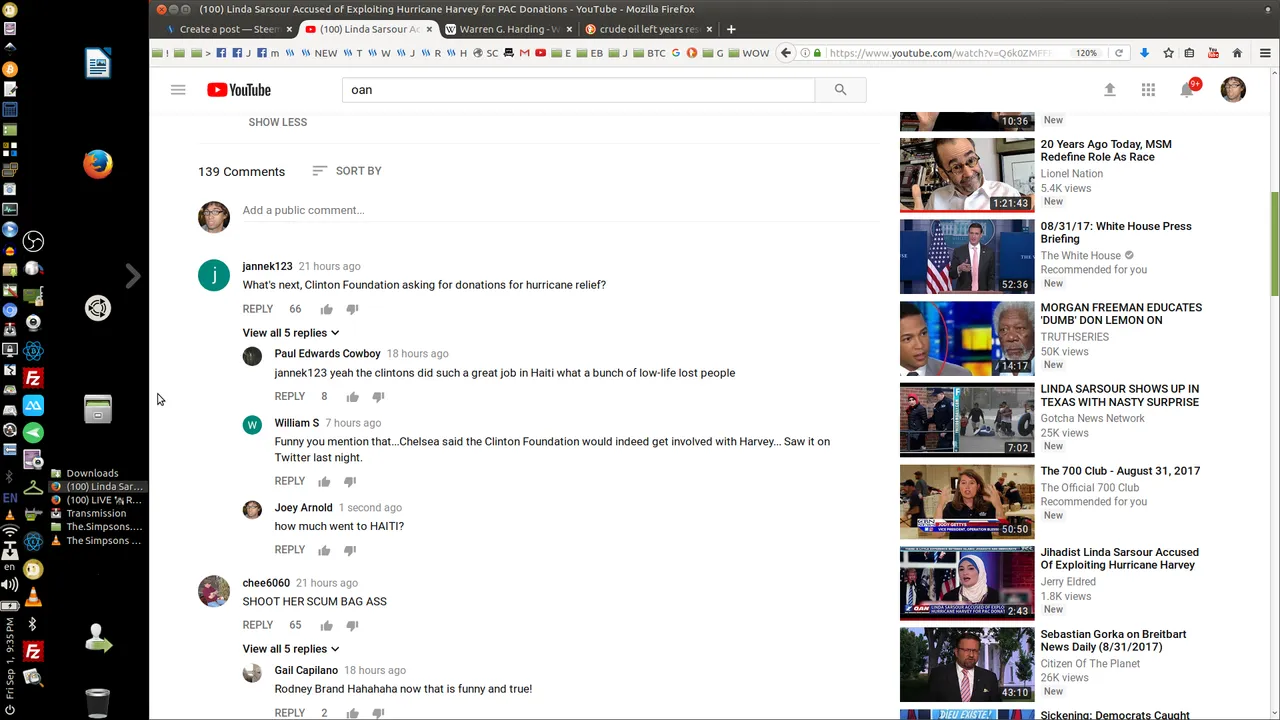Open the trash can on desktop

tap(97, 703)
